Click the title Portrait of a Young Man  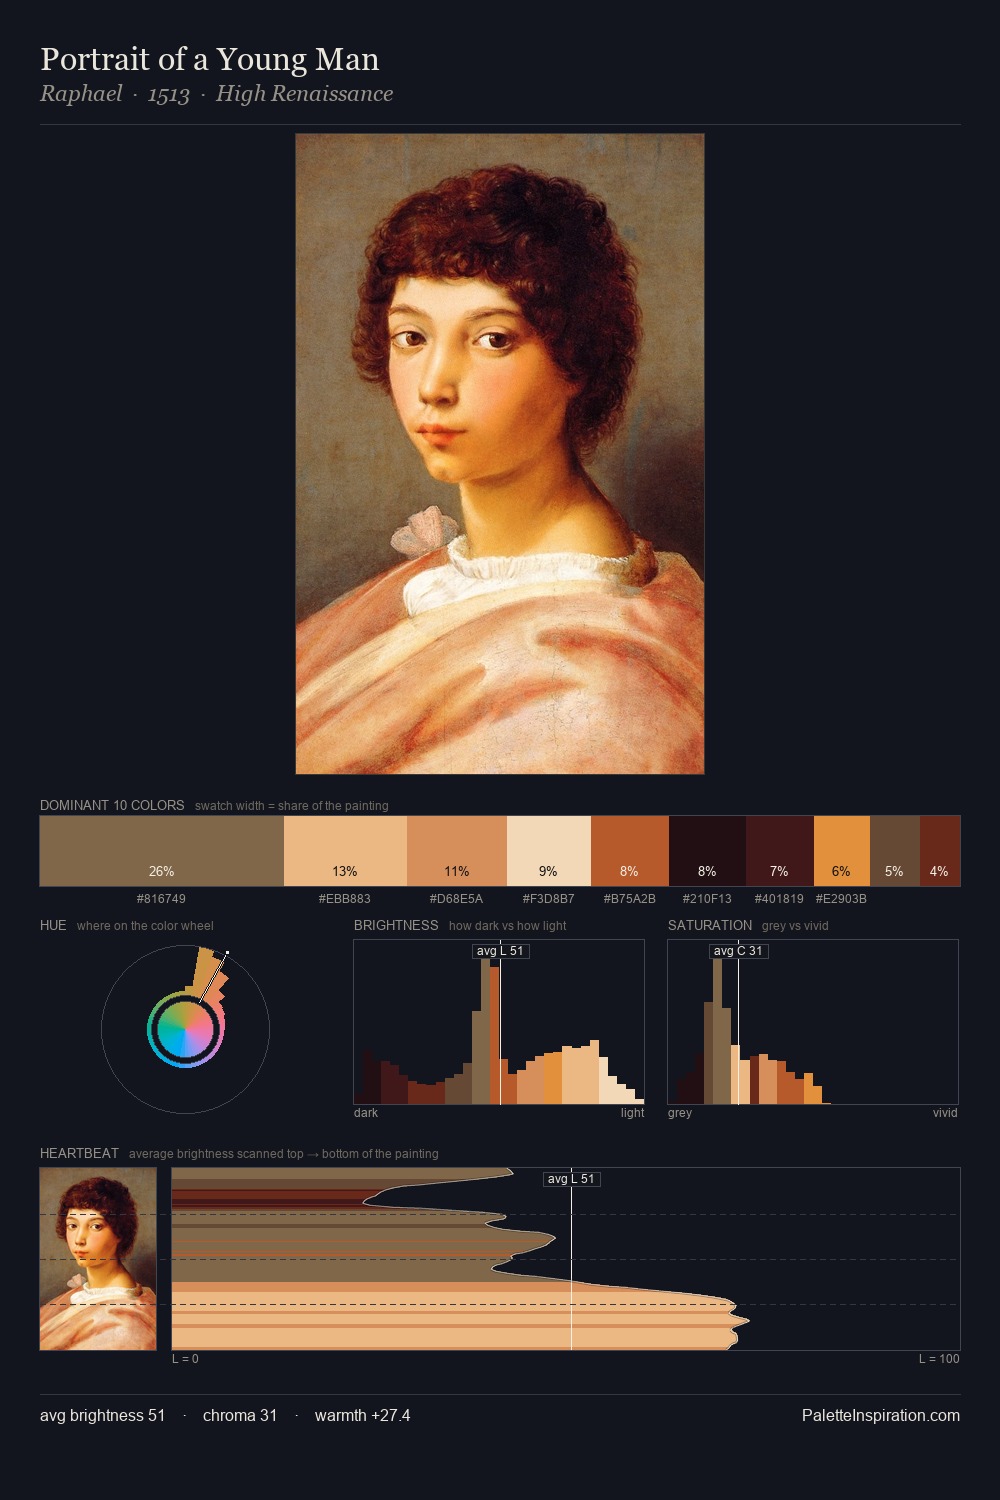(x=210, y=60)
